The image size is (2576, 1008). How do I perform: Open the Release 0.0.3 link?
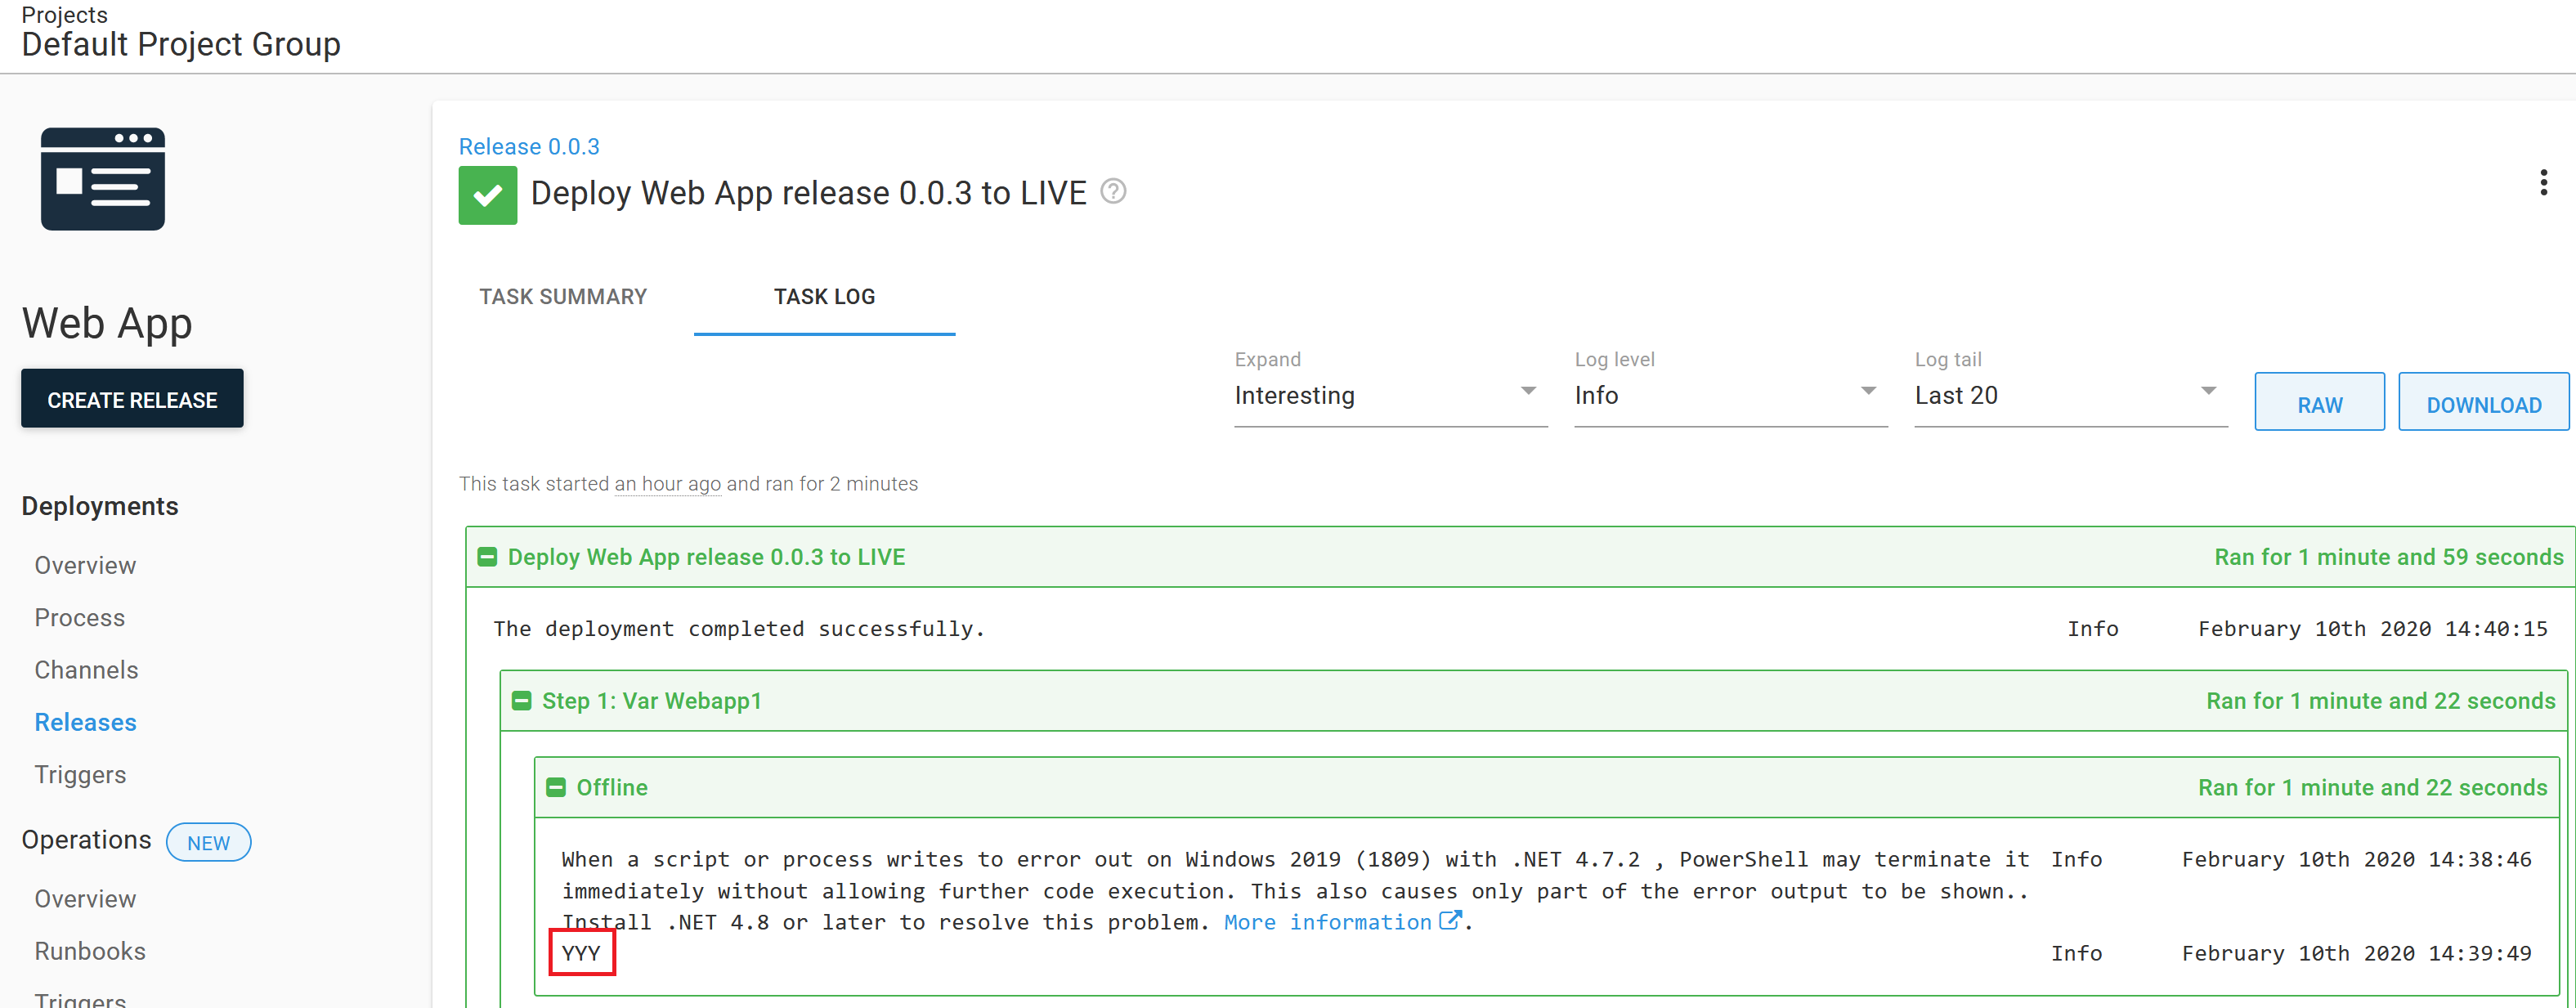[529, 146]
